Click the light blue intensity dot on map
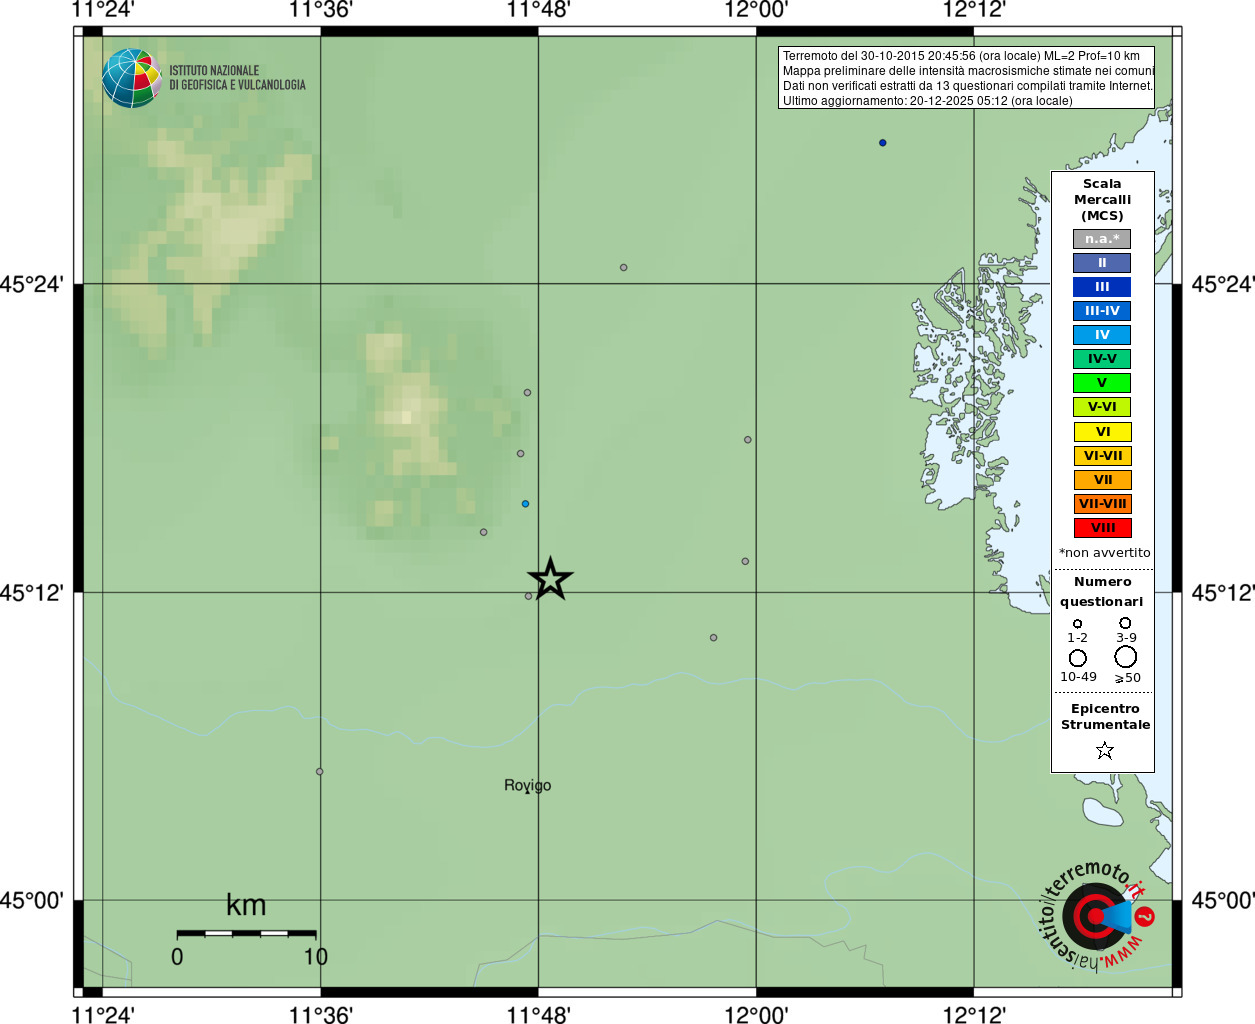 click(525, 504)
